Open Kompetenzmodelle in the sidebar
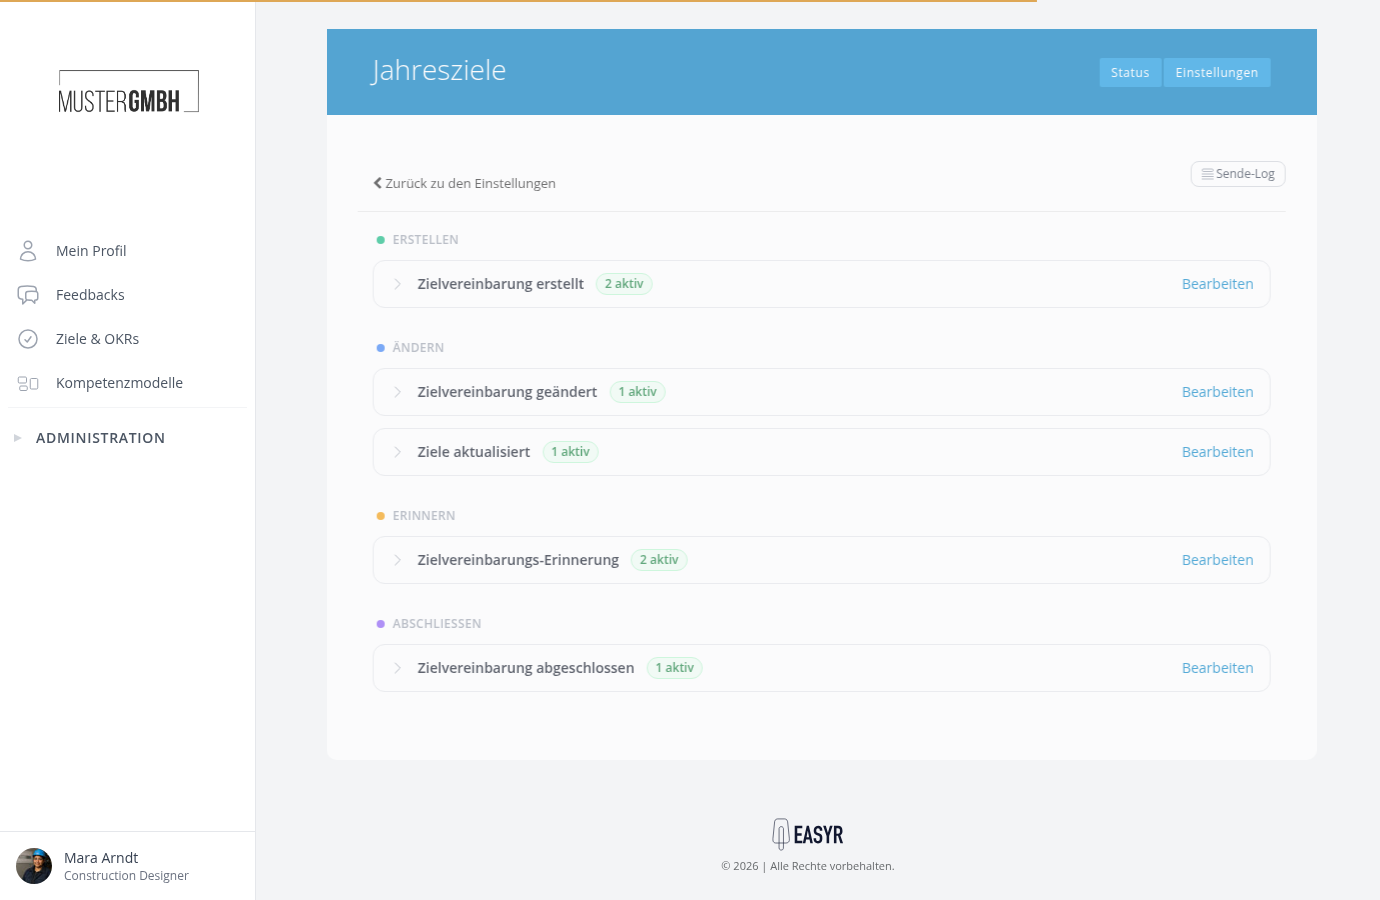Screen dimensions: 1380x900 119,383
